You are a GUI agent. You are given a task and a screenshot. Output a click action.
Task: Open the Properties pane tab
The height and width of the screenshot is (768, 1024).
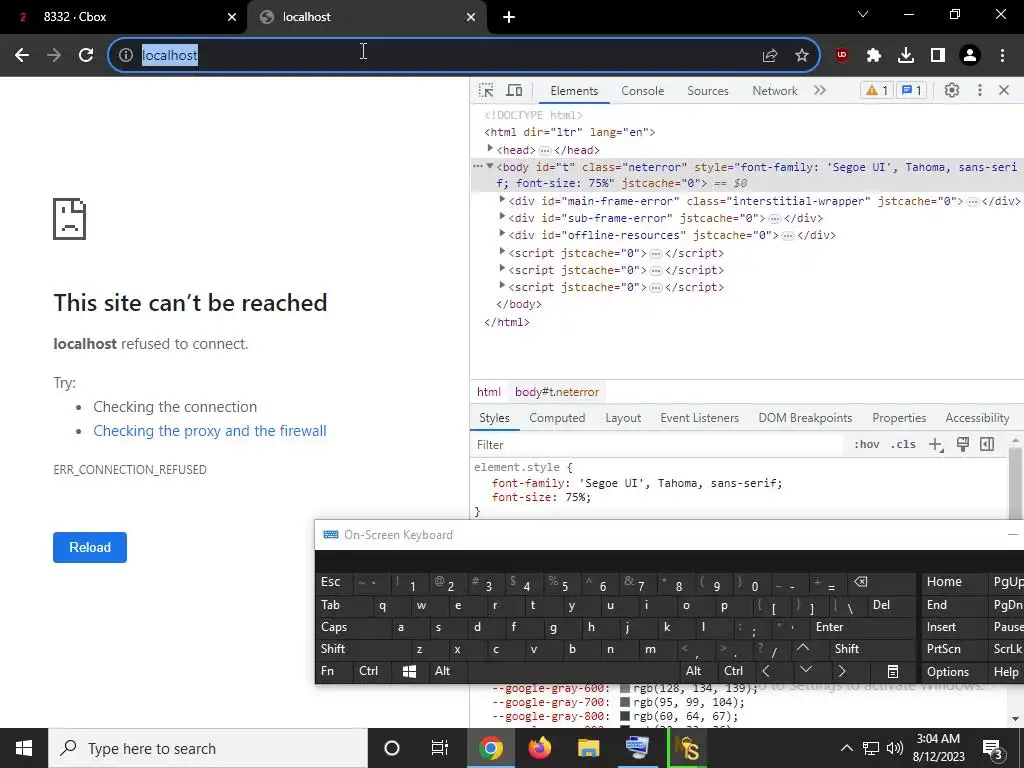(899, 418)
